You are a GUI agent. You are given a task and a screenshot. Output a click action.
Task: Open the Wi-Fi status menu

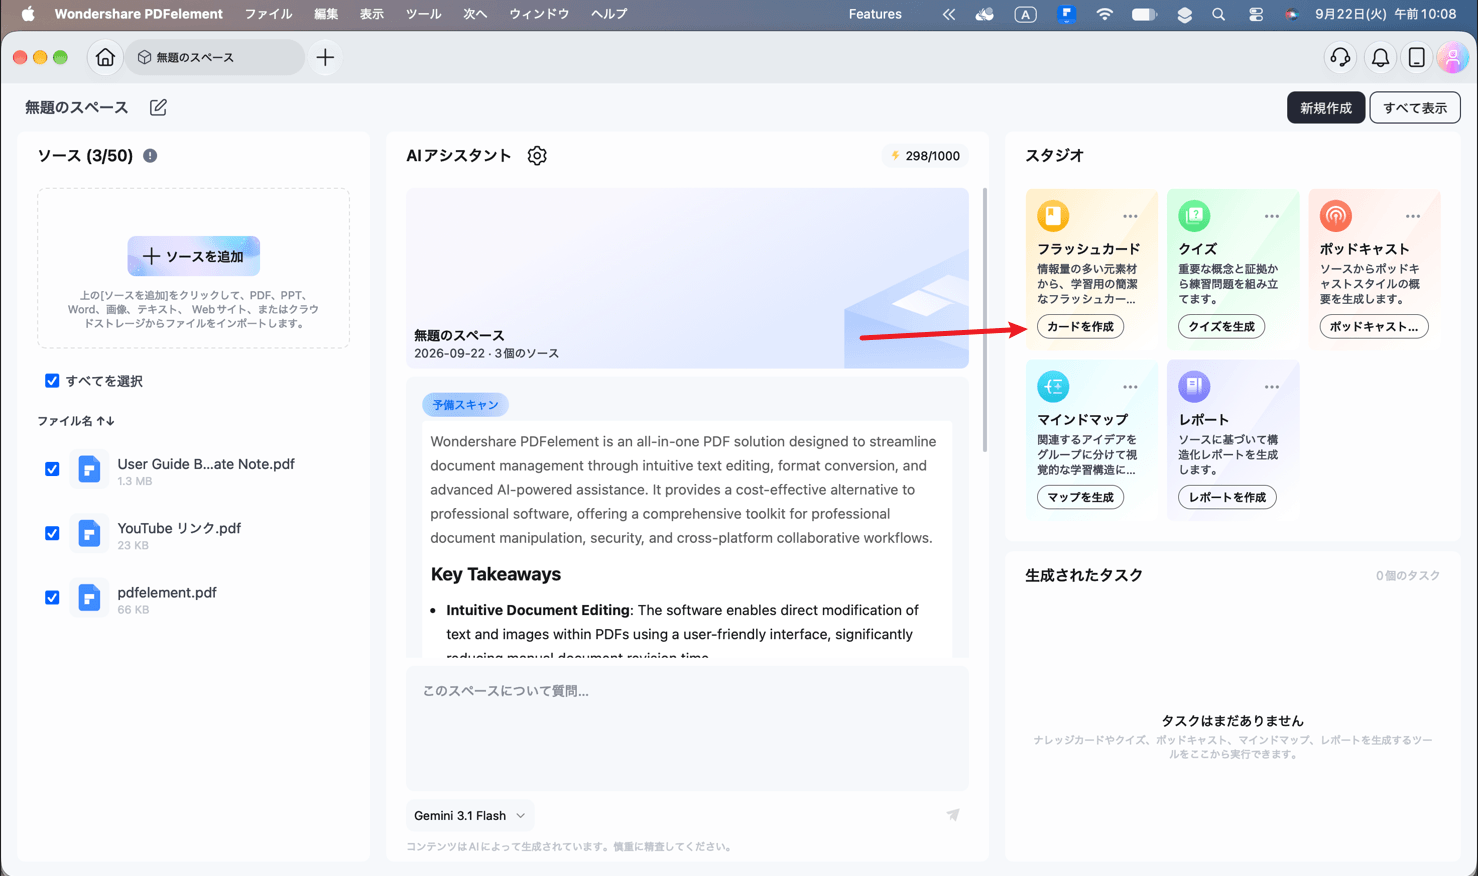(x=1104, y=14)
